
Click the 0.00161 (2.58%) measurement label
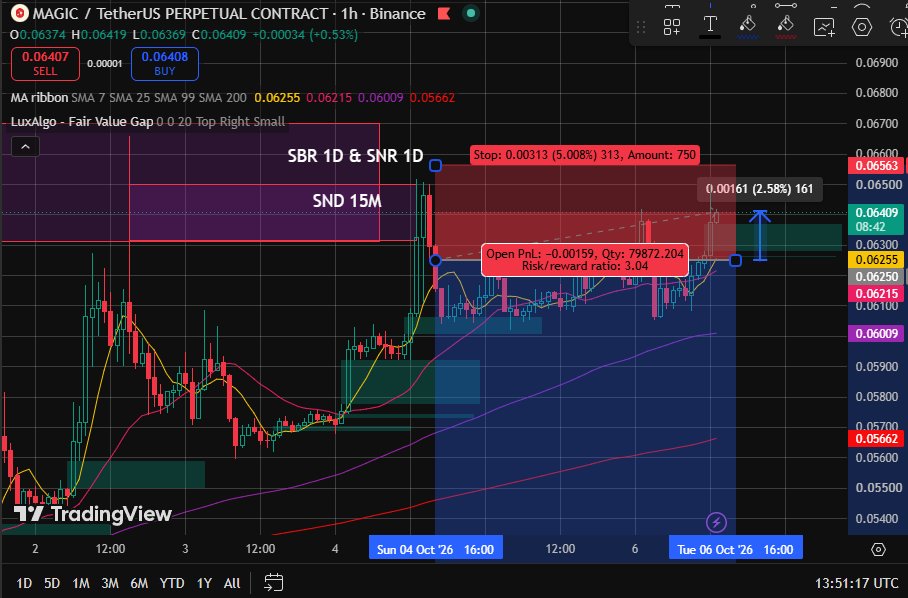pyautogui.click(x=759, y=189)
